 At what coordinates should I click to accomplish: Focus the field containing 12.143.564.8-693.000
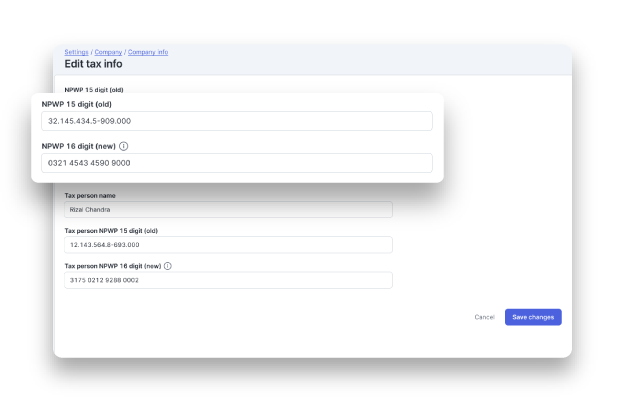pos(228,245)
